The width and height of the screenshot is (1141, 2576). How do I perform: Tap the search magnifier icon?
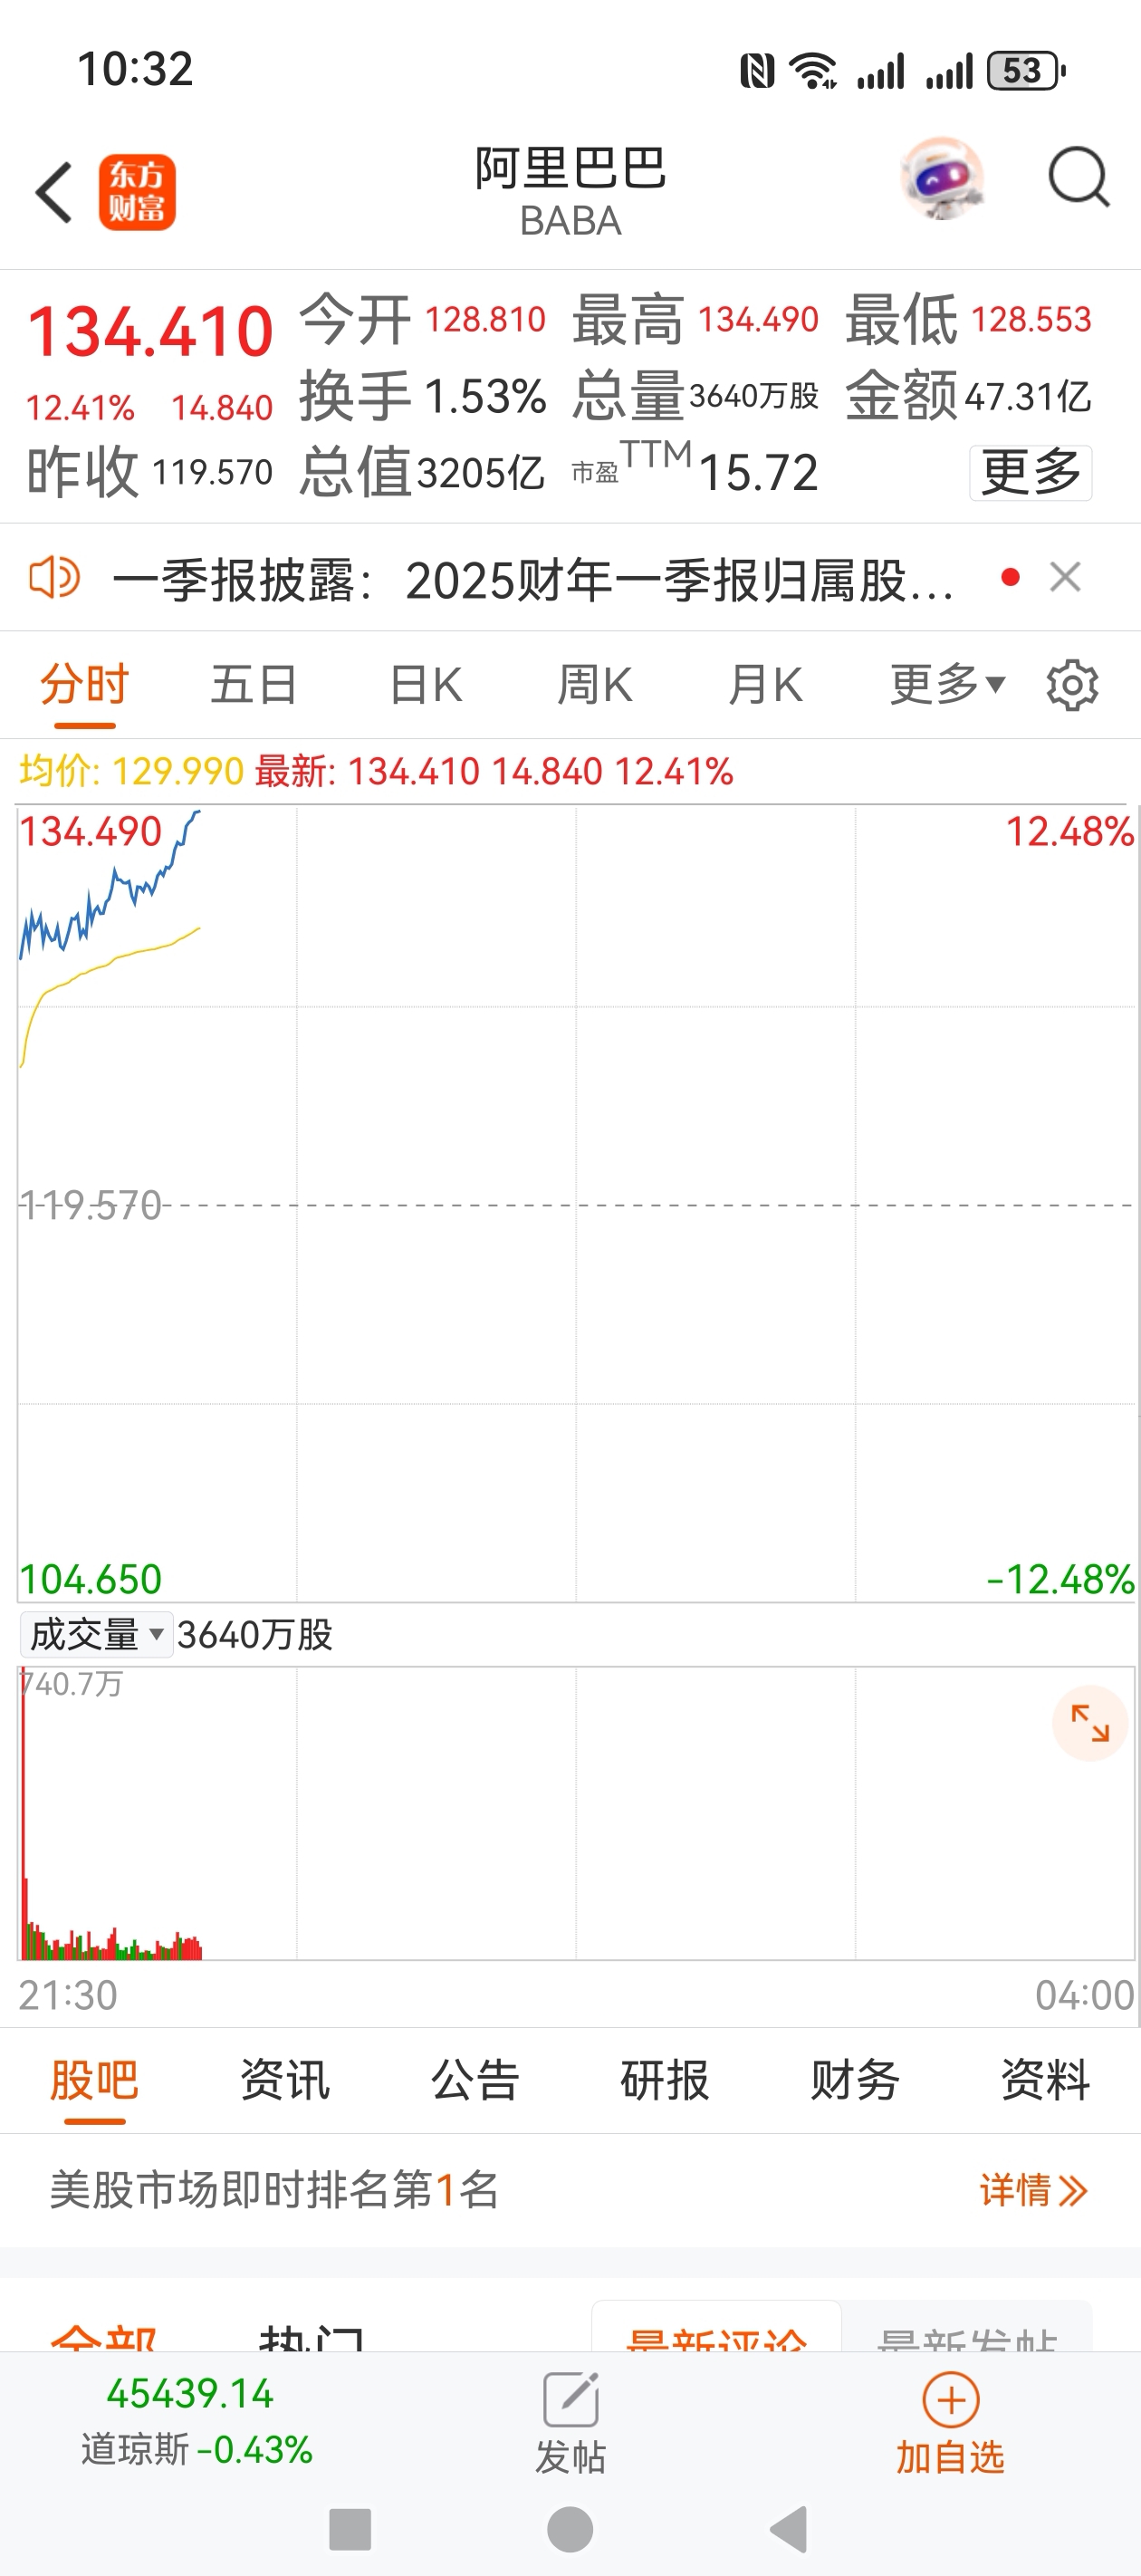point(1079,178)
